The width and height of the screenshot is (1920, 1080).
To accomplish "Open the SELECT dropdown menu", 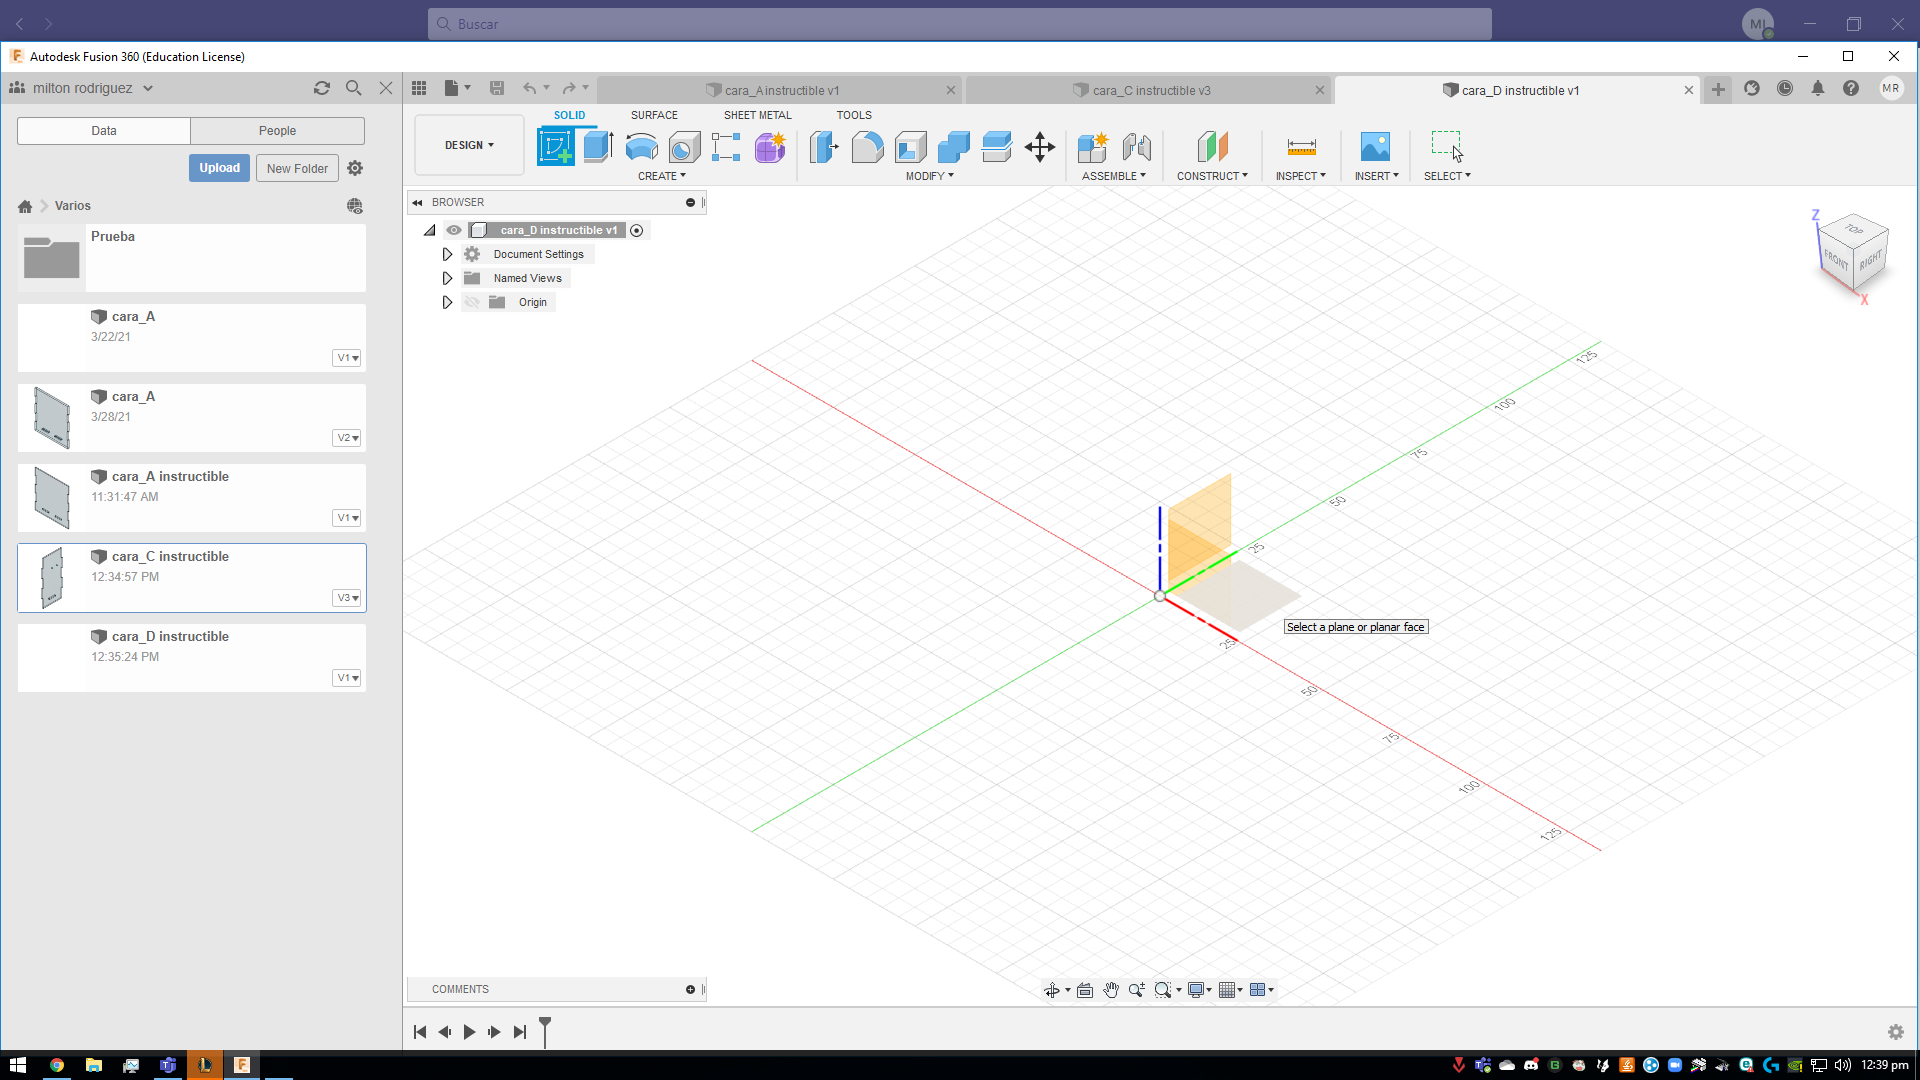I will coord(1447,176).
